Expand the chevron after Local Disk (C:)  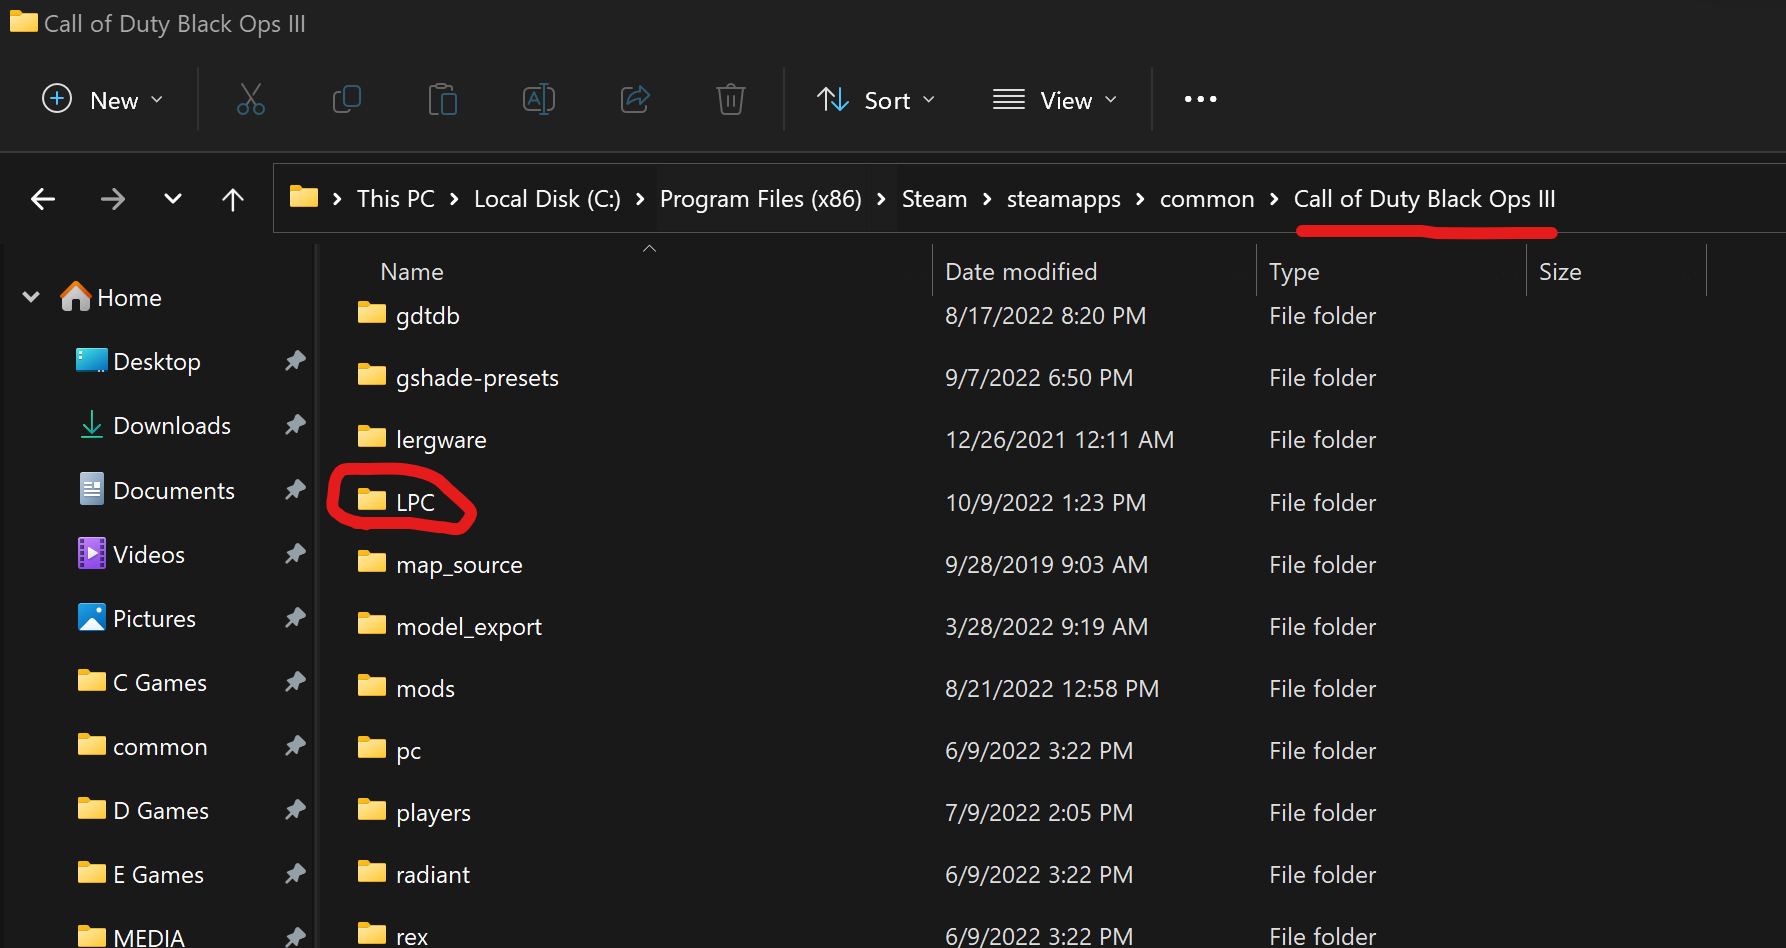640,199
